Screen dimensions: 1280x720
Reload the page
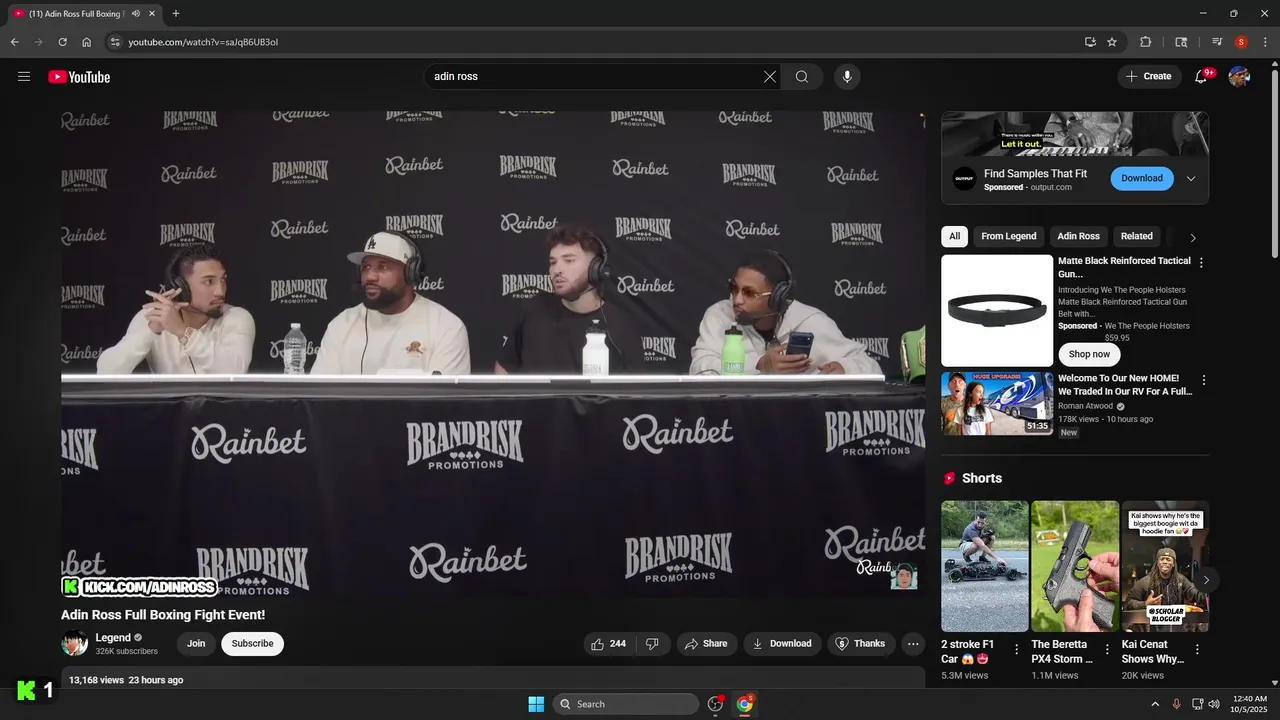click(x=62, y=42)
